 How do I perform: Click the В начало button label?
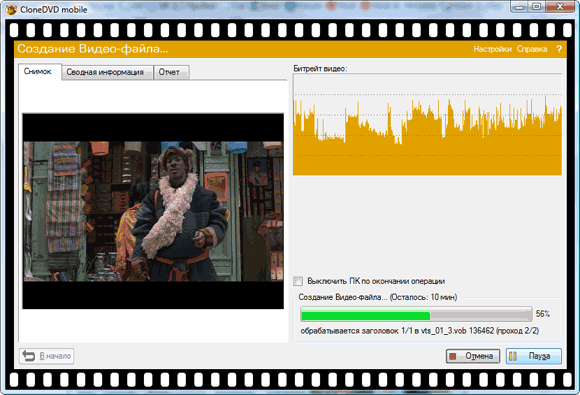pos(55,356)
